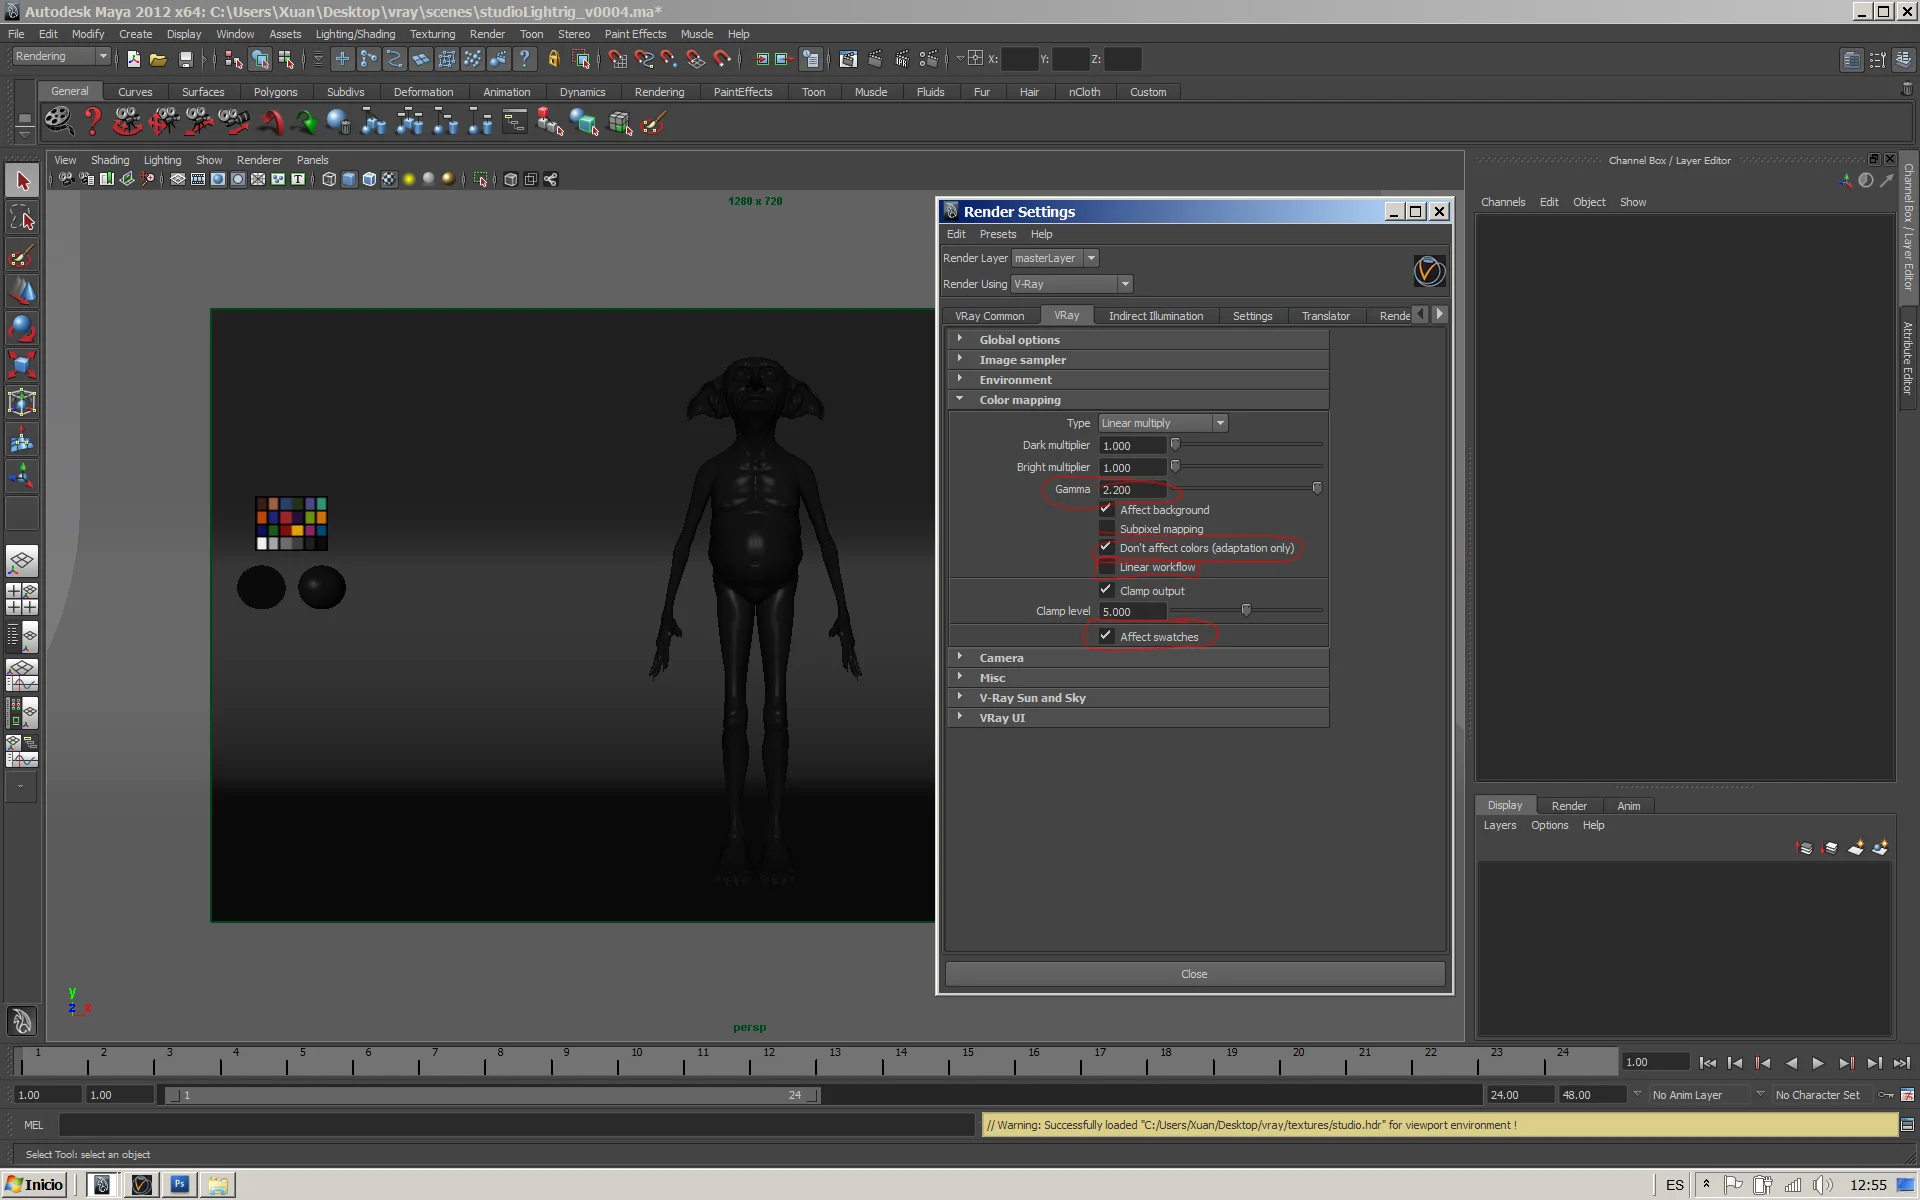1920x1200 pixels.
Task: Open the Render Layer masterLayer dropdown
Action: point(1055,258)
